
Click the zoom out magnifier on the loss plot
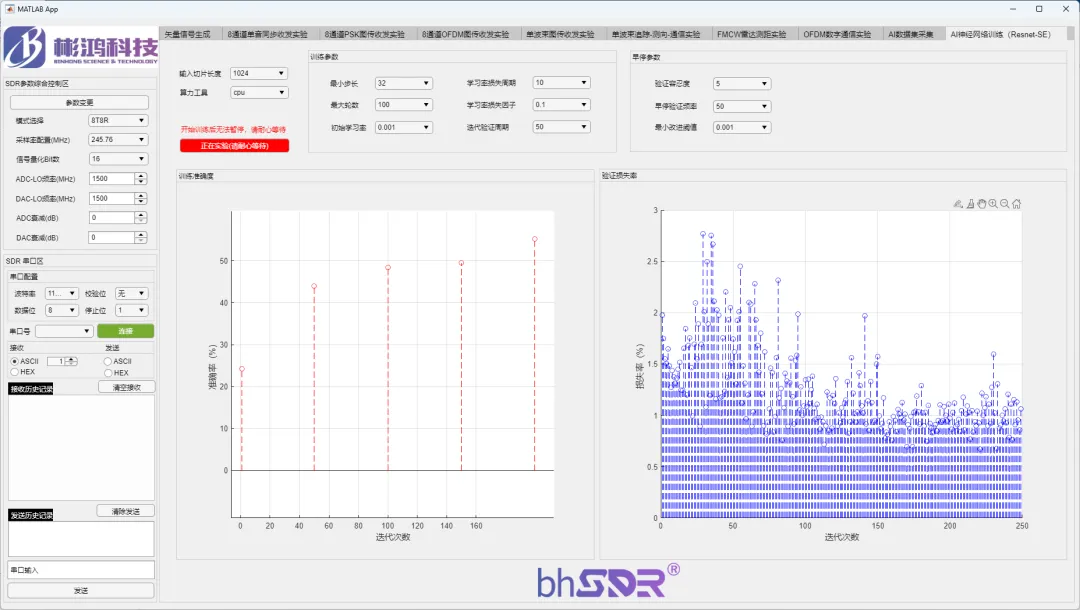point(1005,204)
